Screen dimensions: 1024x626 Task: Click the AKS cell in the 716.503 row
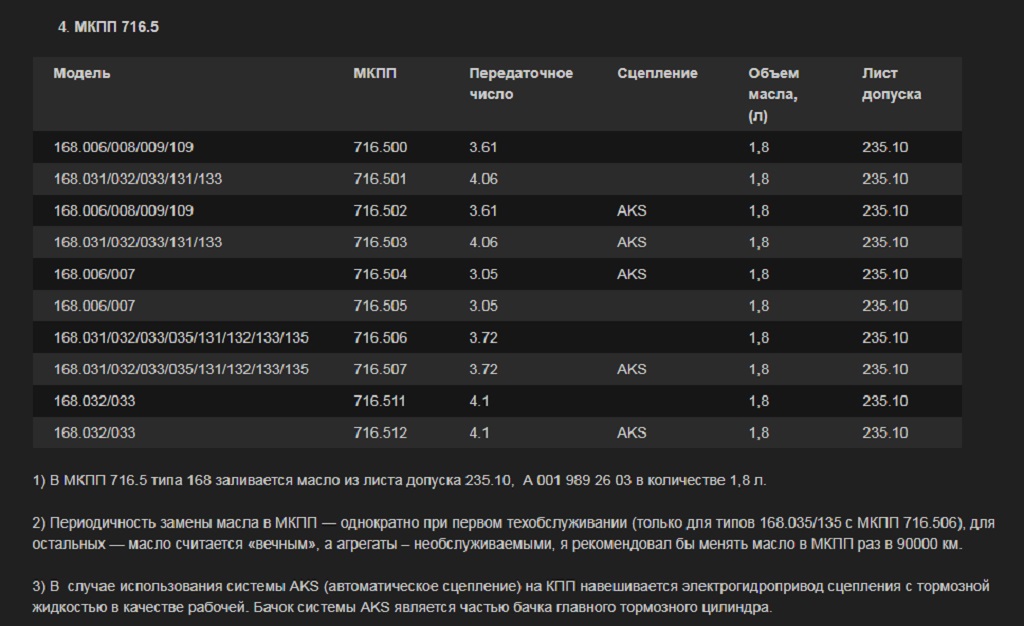point(631,242)
